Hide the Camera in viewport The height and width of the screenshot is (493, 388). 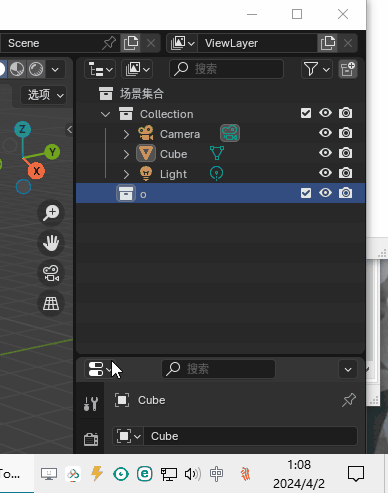325,133
